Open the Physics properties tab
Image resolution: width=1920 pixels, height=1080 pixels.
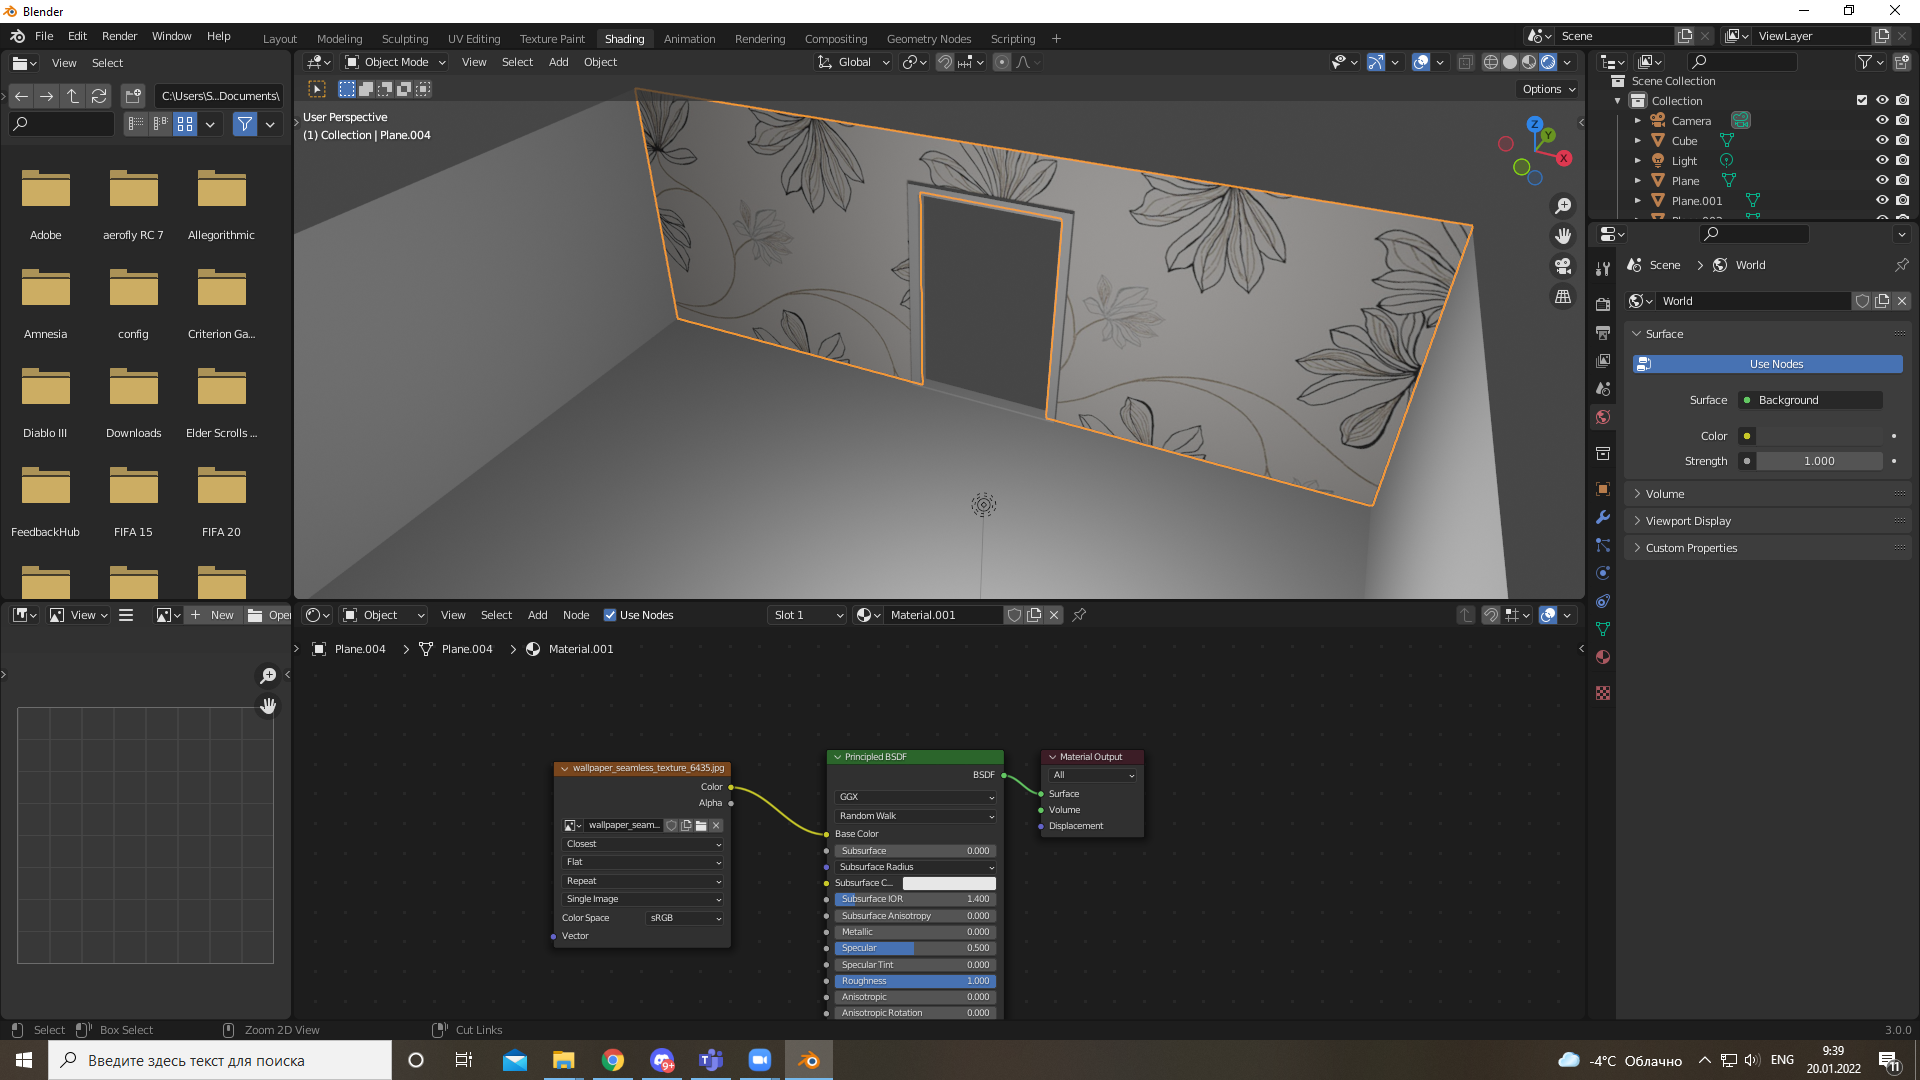1603,573
